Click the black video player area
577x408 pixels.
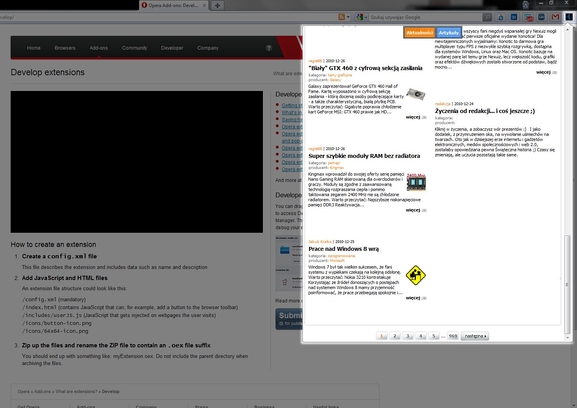[x=137, y=162]
